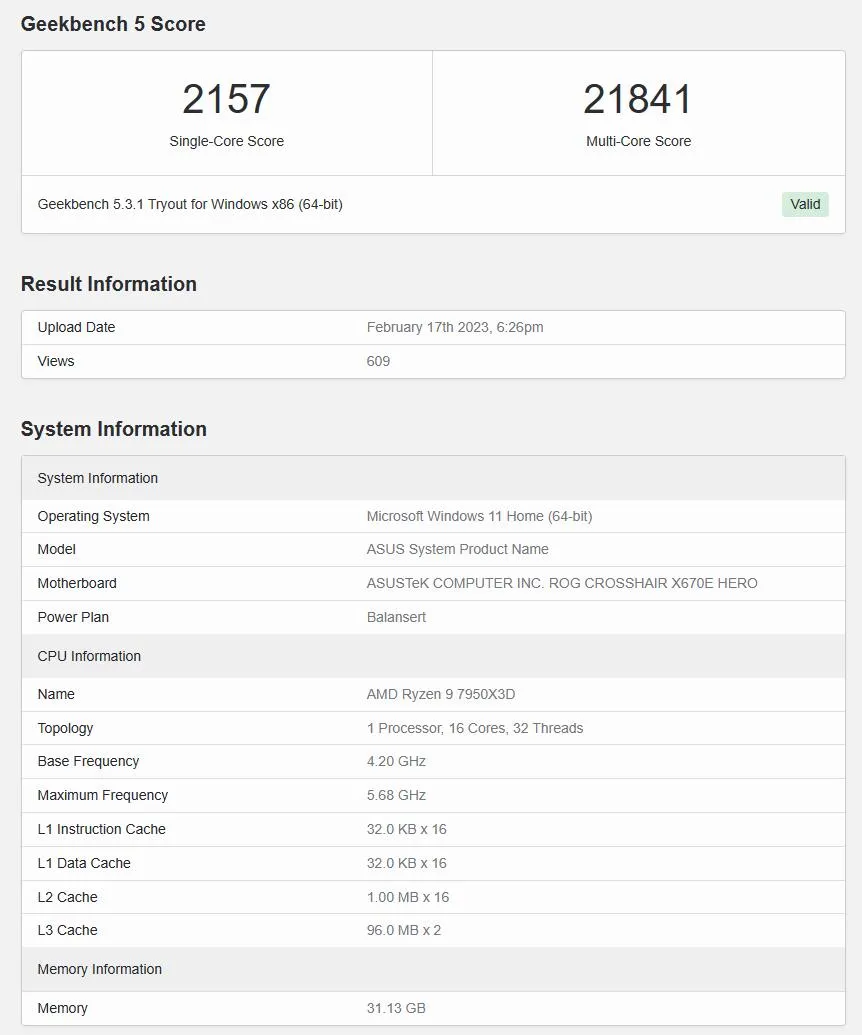The image size is (862, 1035).
Task: Select the 5.68 GHz maximum frequency value
Action: 396,795
